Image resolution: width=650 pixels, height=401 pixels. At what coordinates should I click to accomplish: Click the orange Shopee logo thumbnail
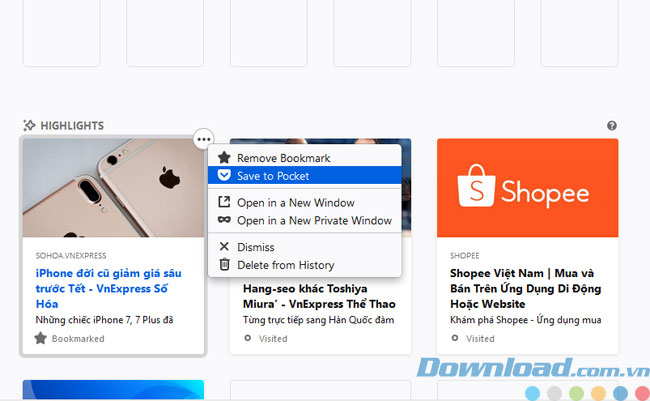pyautogui.click(x=528, y=188)
